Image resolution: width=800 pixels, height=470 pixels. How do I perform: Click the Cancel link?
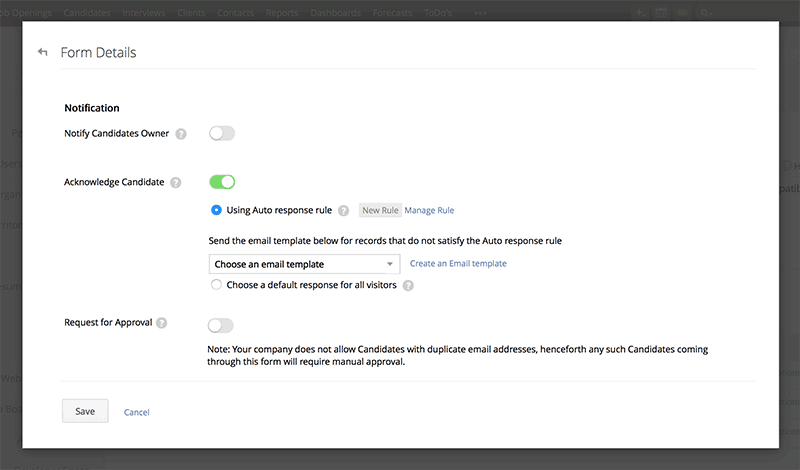[x=137, y=412]
